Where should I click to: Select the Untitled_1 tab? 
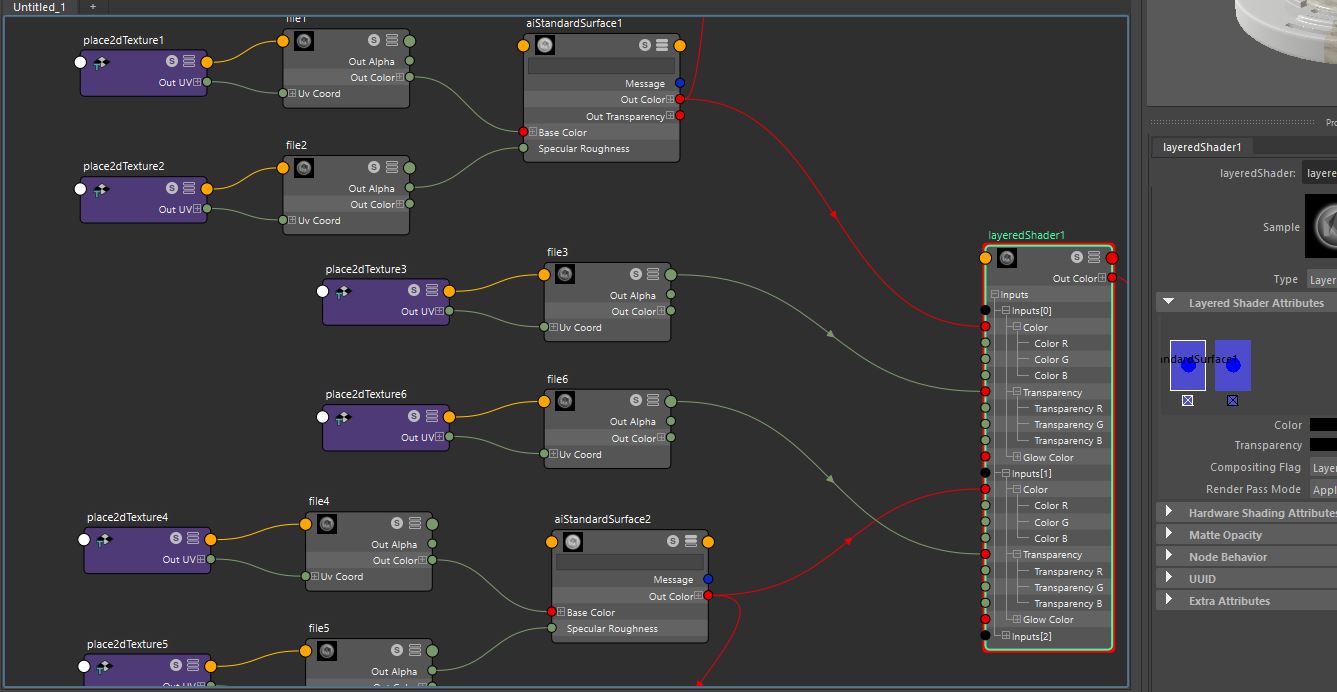(x=38, y=7)
